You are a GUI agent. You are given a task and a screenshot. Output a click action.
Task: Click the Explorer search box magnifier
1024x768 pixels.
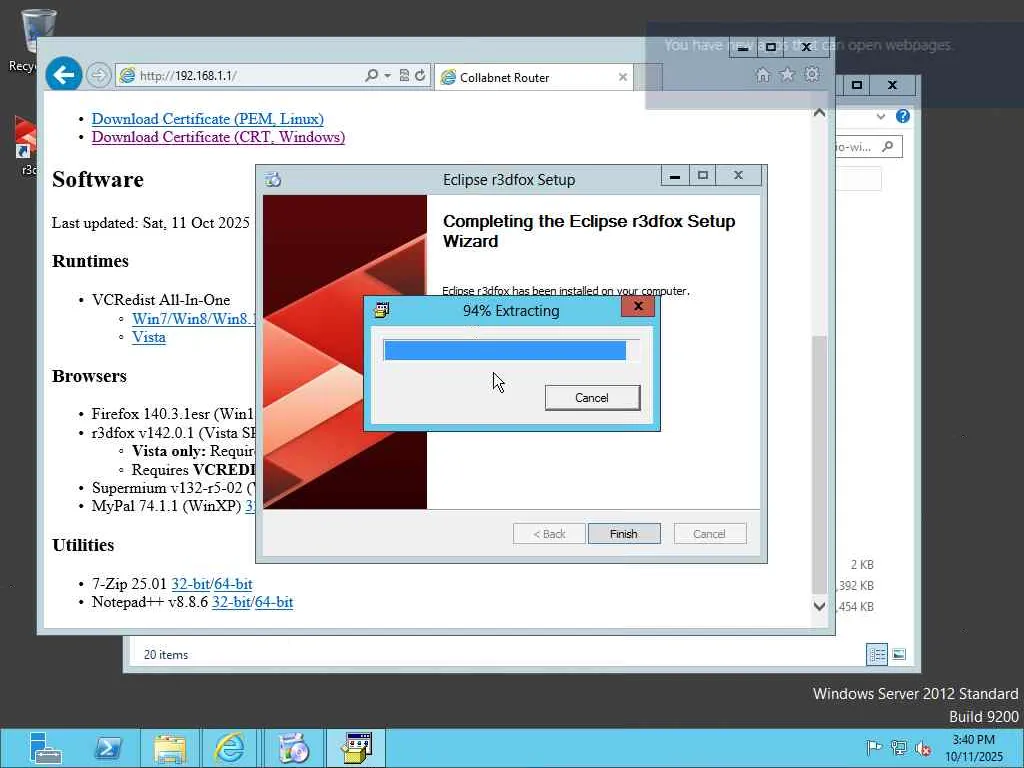point(888,147)
